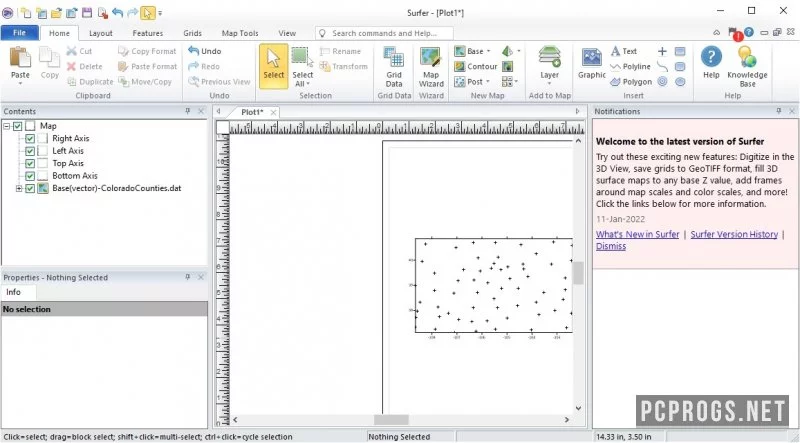Viewport: 800px width, 443px height.
Task: Click Undo in the ribbon Undo group
Action: [x=205, y=51]
